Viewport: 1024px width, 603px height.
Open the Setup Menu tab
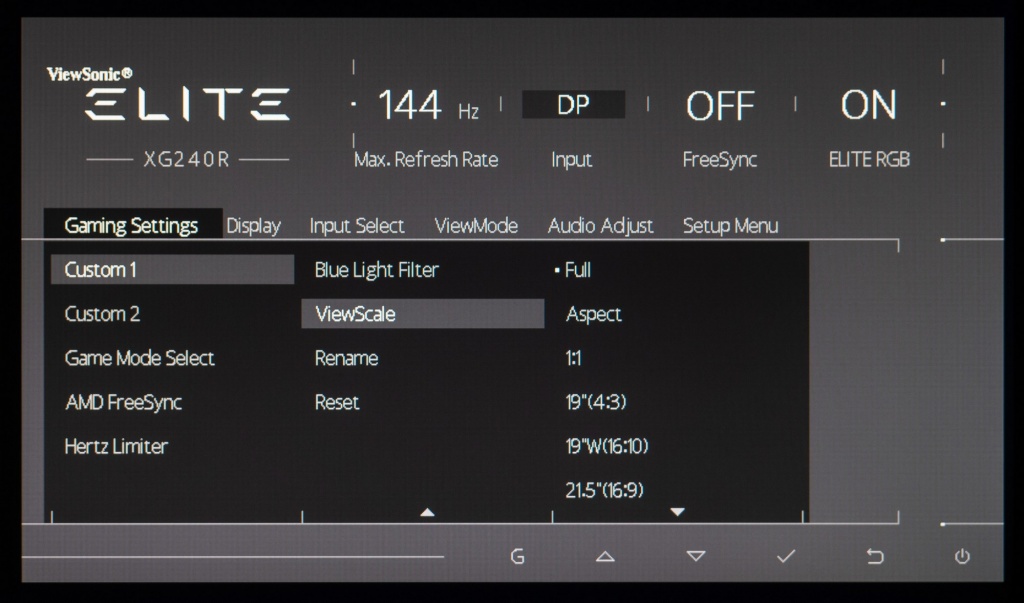coord(730,226)
